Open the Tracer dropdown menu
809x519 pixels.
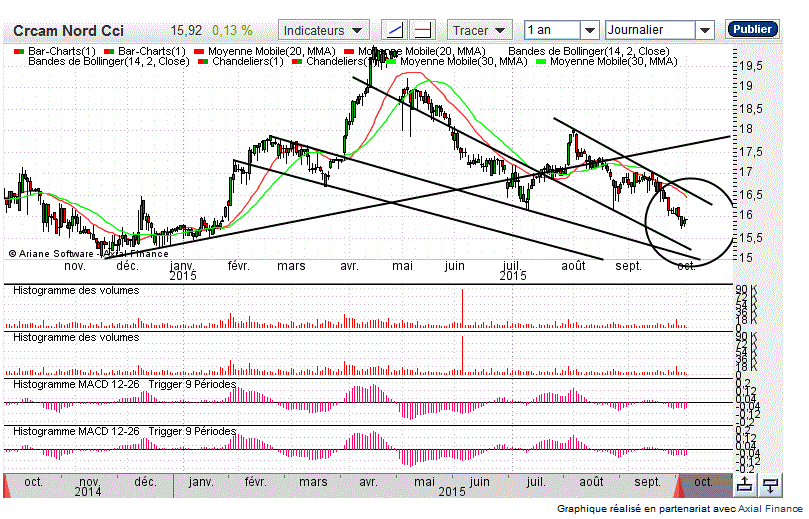pos(478,30)
